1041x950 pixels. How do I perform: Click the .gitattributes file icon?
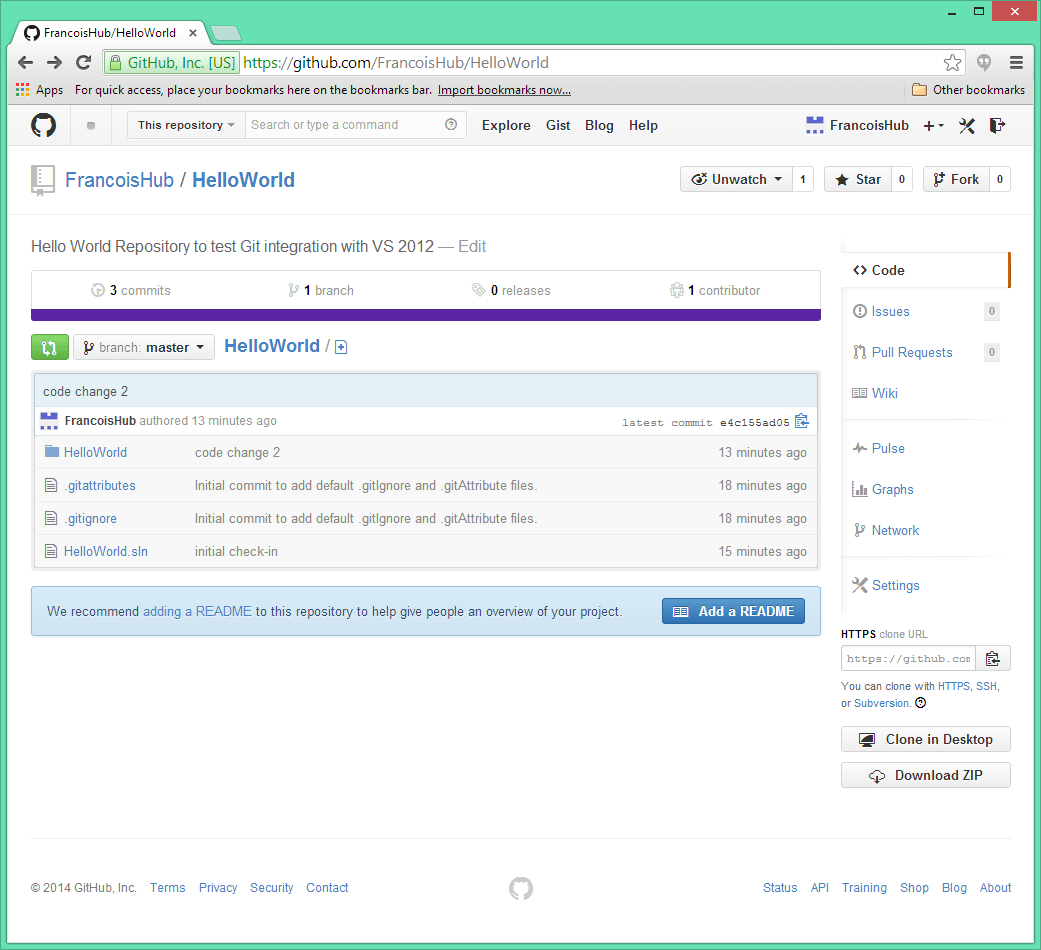coord(50,485)
